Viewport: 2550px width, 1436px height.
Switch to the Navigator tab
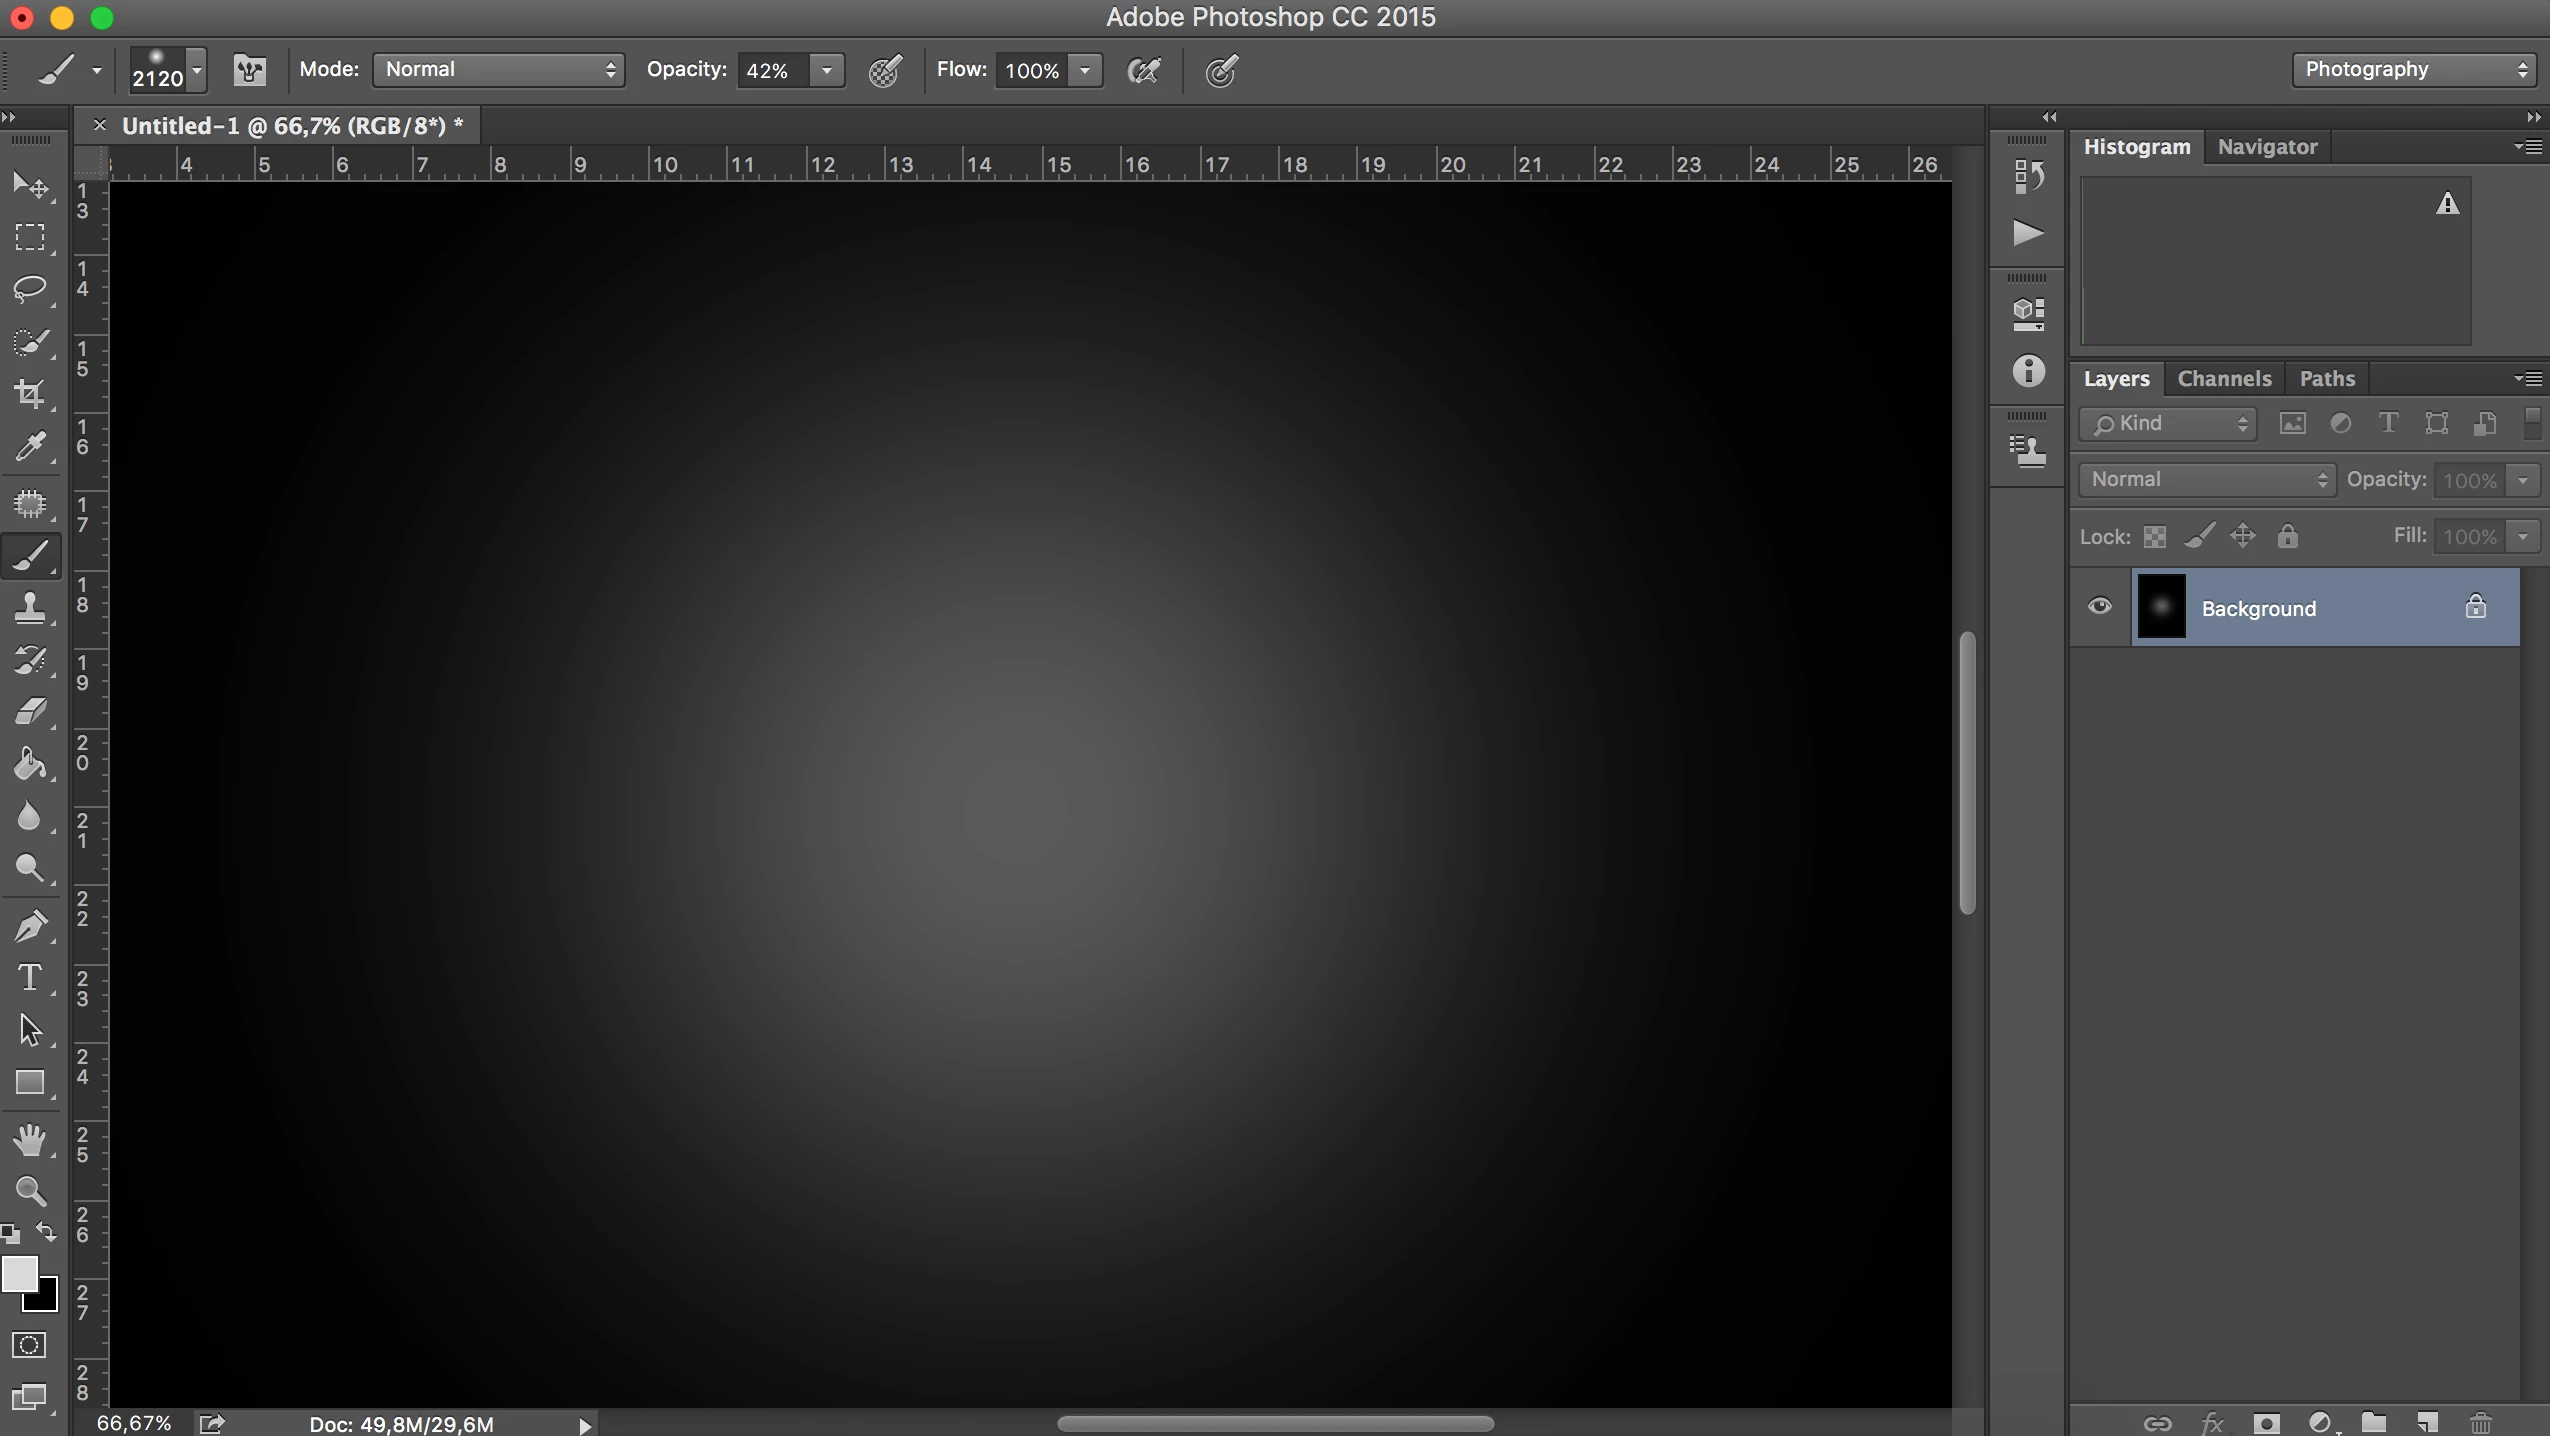(x=2267, y=147)
